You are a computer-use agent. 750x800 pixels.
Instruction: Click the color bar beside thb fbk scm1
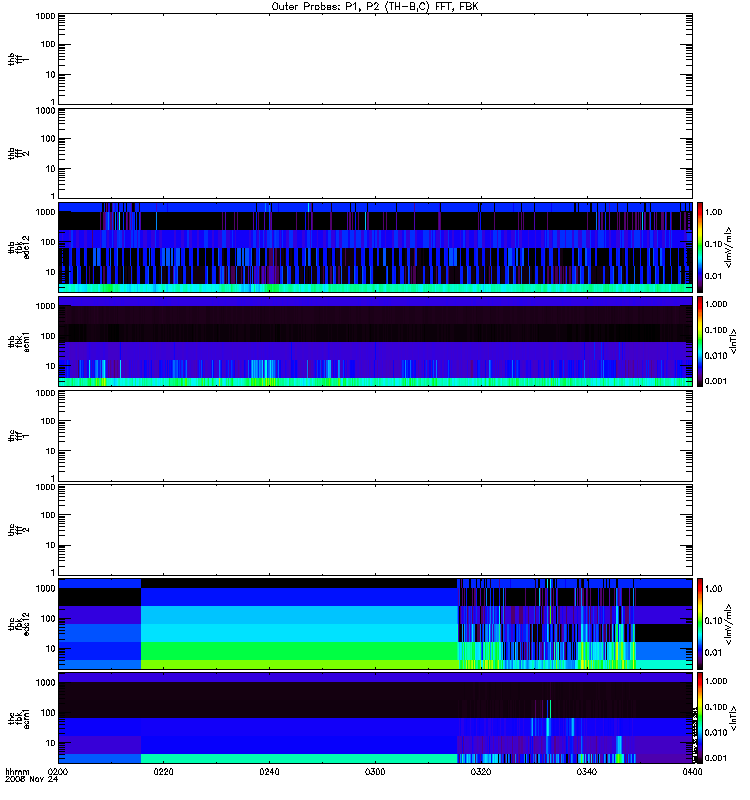700,341
